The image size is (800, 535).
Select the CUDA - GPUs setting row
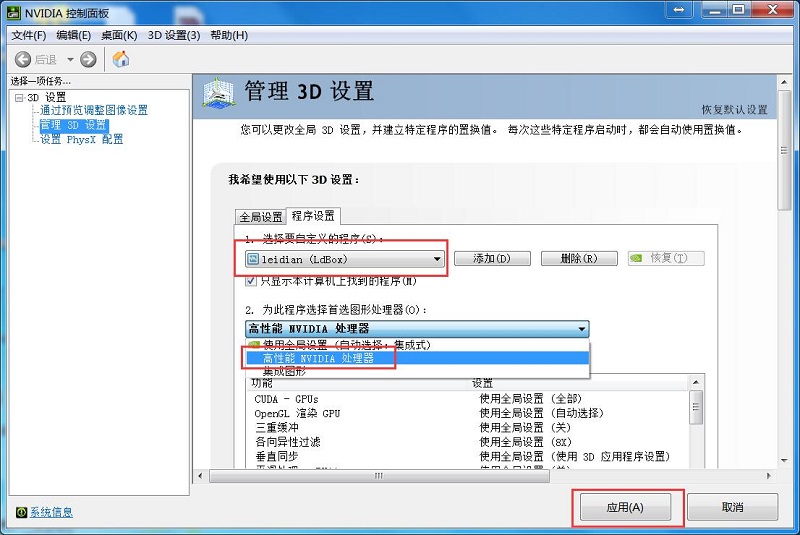tap(467, 399)
